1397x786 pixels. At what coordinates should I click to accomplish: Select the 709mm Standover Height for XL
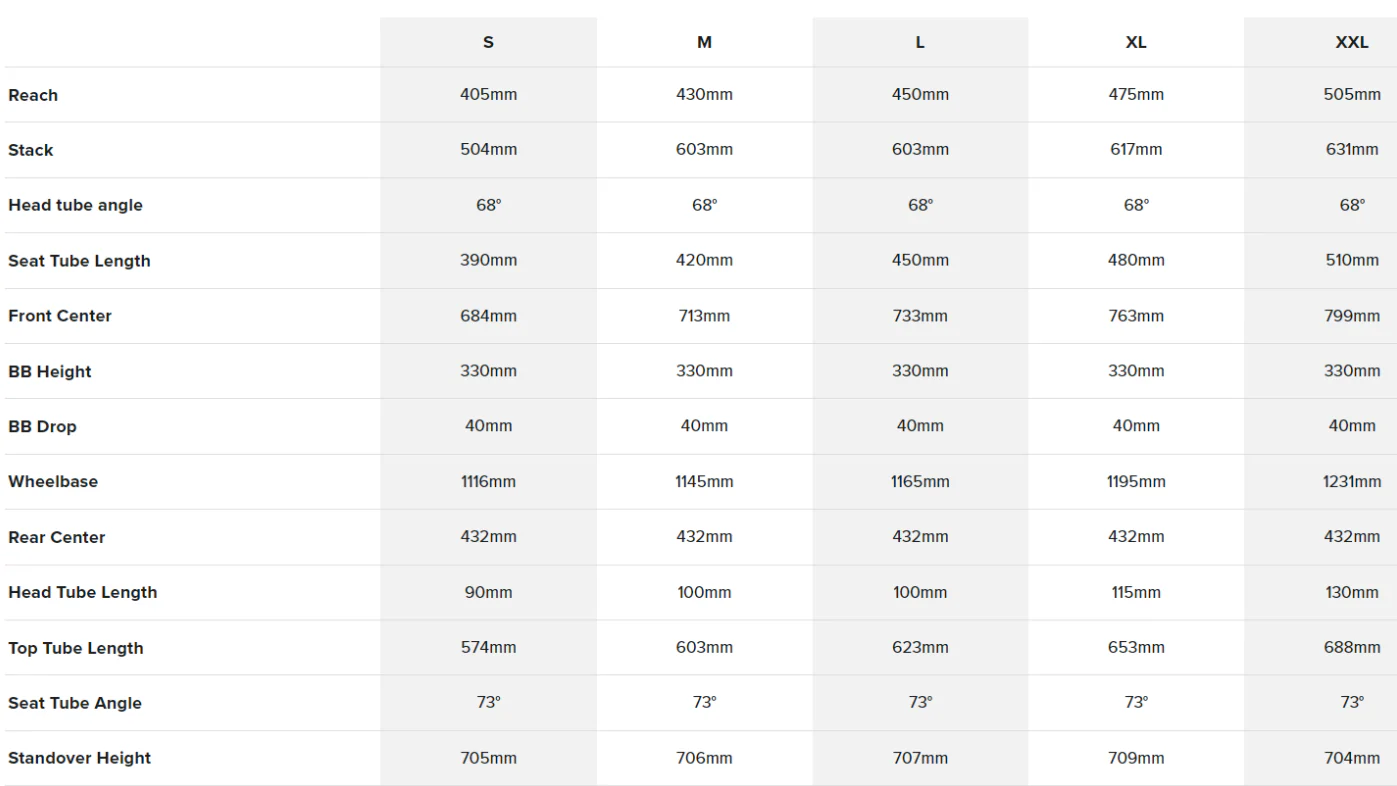click(x=1136, y=758)
